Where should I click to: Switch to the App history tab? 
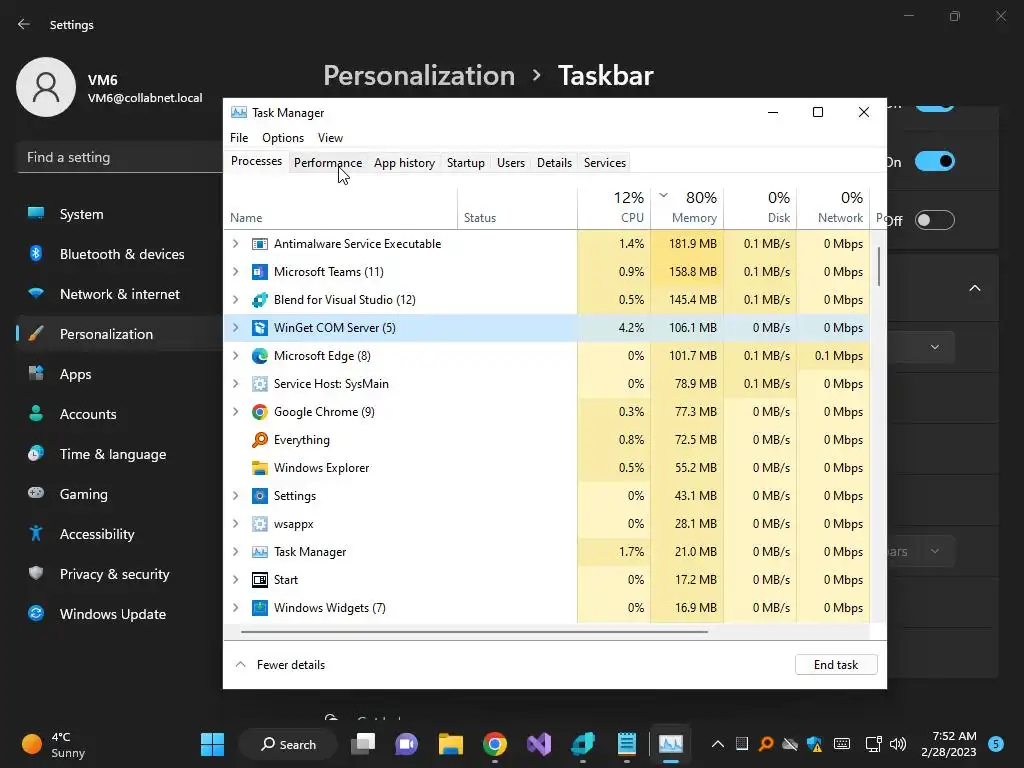click(404, 163)
